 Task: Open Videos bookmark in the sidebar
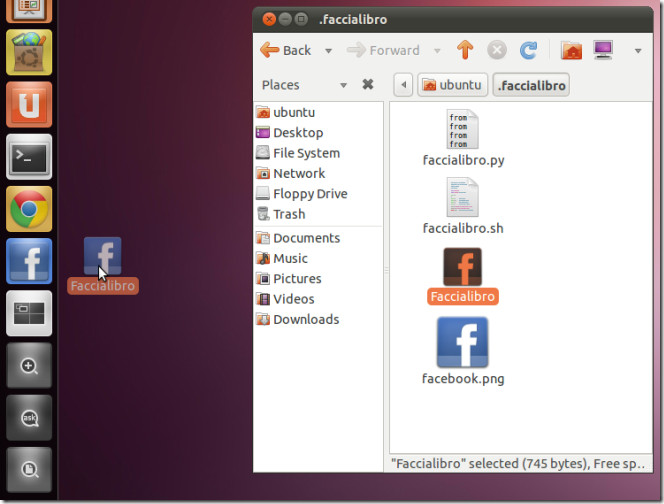318,299
